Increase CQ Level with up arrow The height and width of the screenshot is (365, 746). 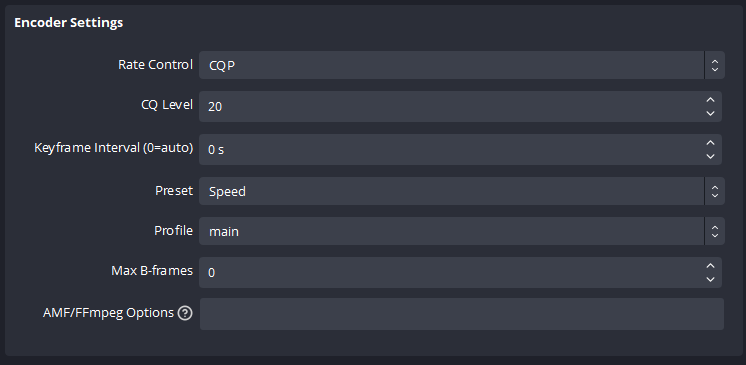[x=710, y=100]
